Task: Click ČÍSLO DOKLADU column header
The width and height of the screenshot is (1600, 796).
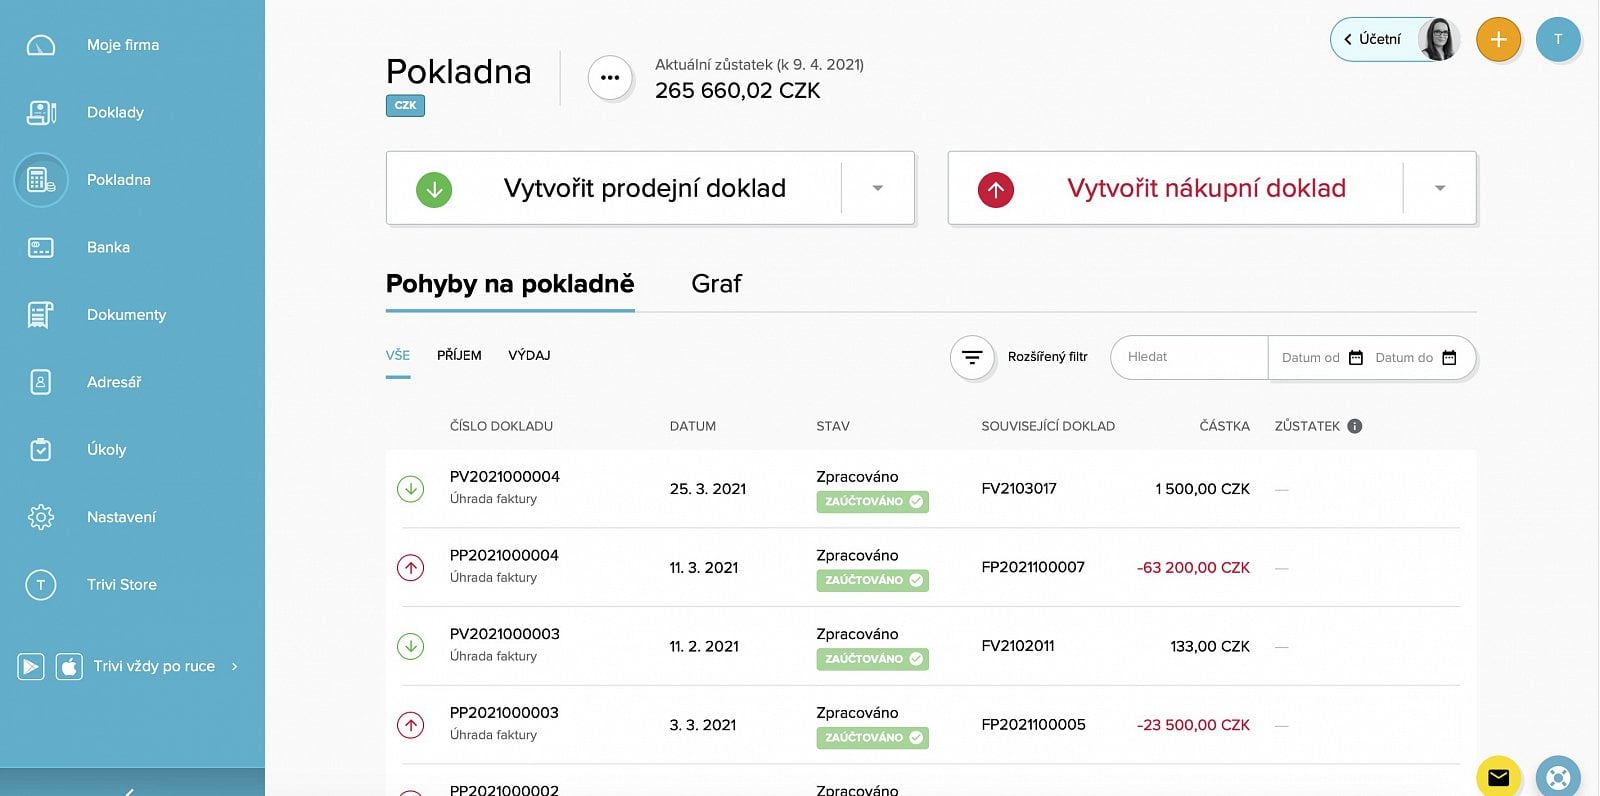Action: pos(501,426)
